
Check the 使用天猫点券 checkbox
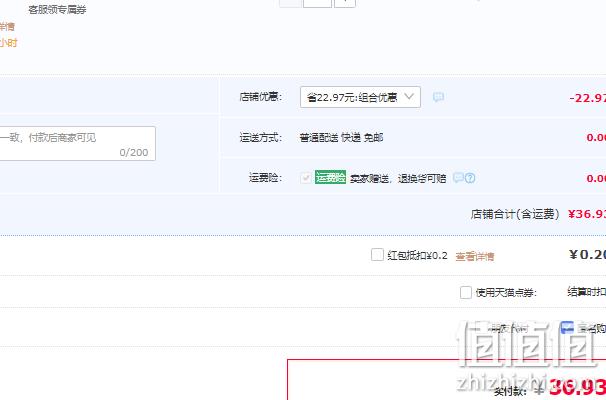click(466, 292)
